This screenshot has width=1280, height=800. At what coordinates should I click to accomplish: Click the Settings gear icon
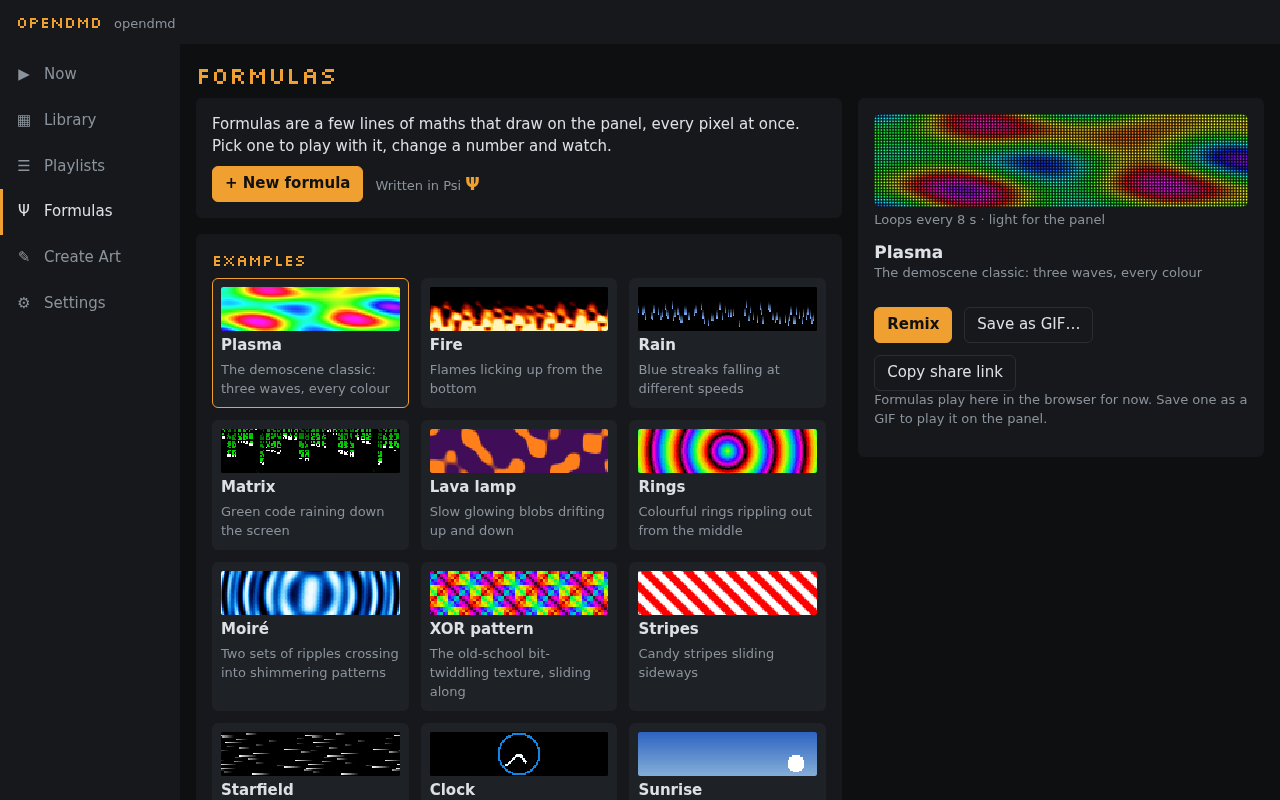pyautogui.click(x=24, y=303)
